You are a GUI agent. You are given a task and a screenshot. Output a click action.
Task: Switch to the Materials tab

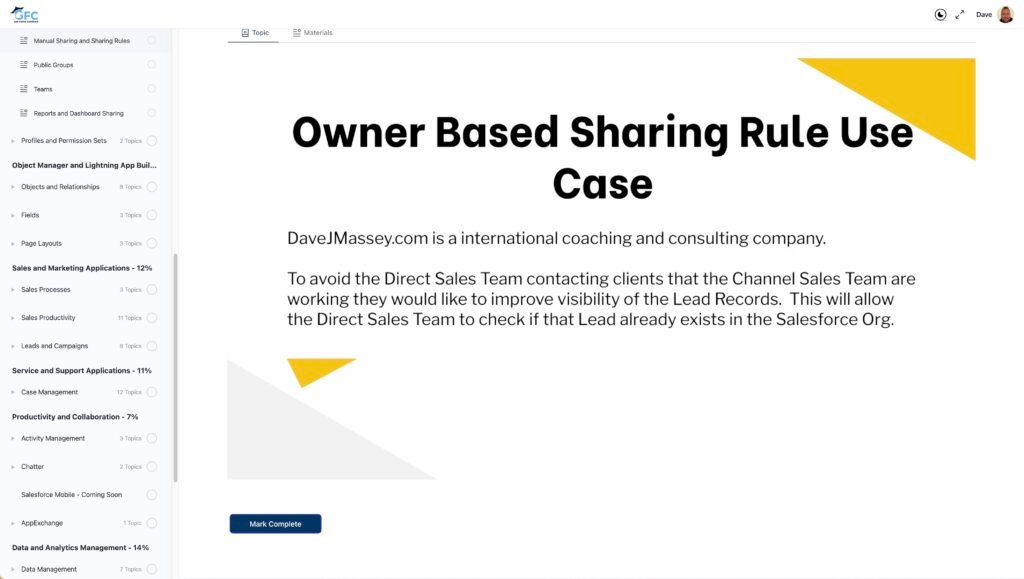pos(313,33)
